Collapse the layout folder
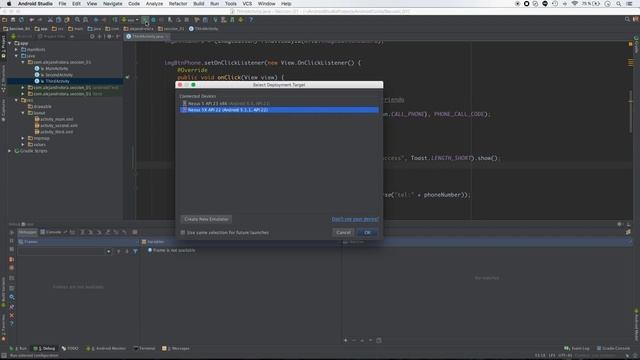Viewport: 640px width, 360px height. (23, 113)
